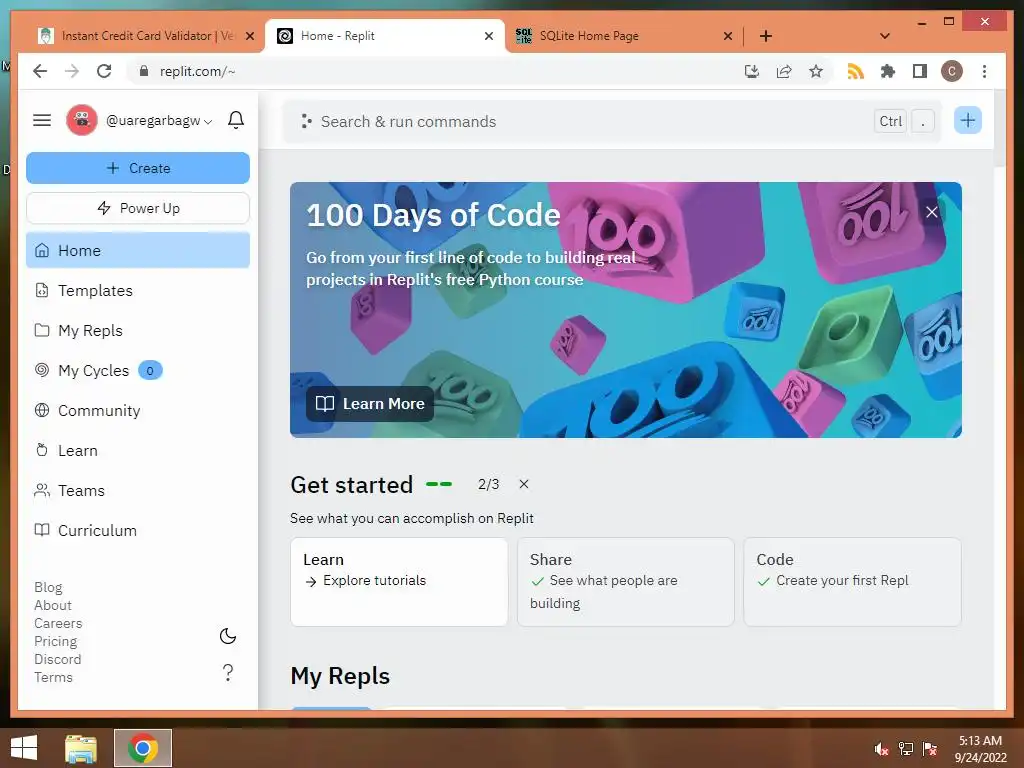Open the Code Create your first Repl card

852,582
